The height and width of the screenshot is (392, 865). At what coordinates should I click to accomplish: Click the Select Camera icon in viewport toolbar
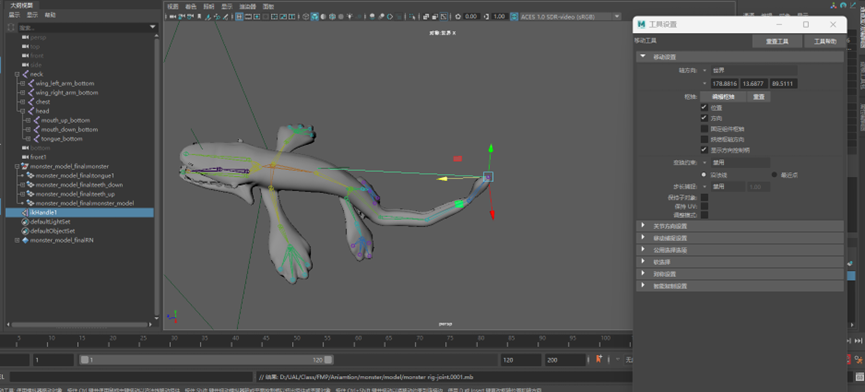172,17
